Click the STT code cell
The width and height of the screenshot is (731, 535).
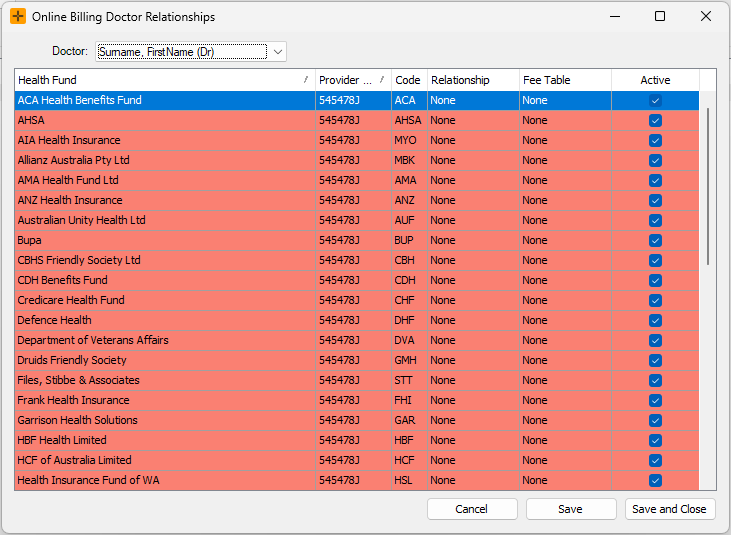(x=409, y=380)
